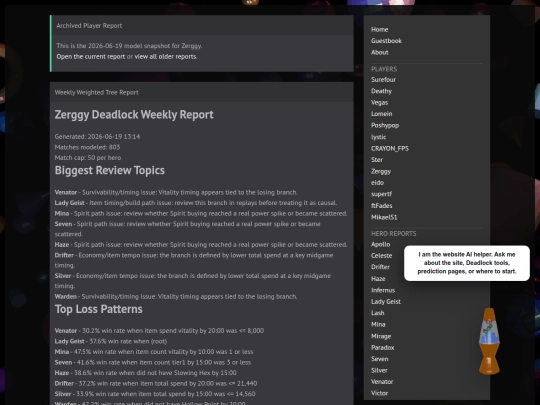The image size is (540, 405).
Task: Select the Generated: 2026-06-19 13:14 text
Action: point(97,136)
